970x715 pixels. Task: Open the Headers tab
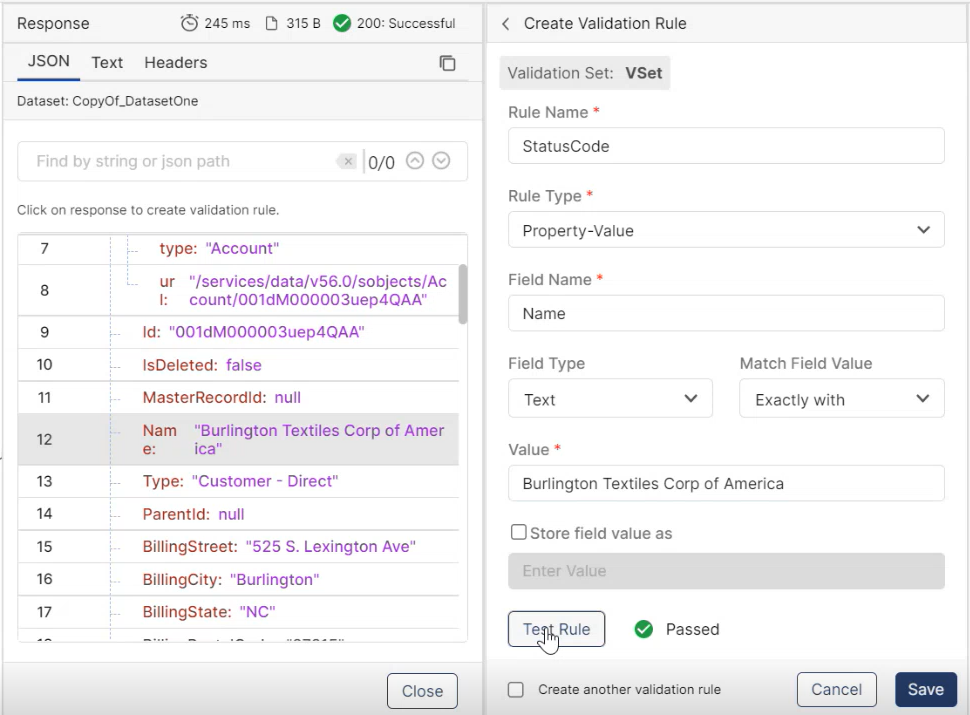(x=176, y=62)
